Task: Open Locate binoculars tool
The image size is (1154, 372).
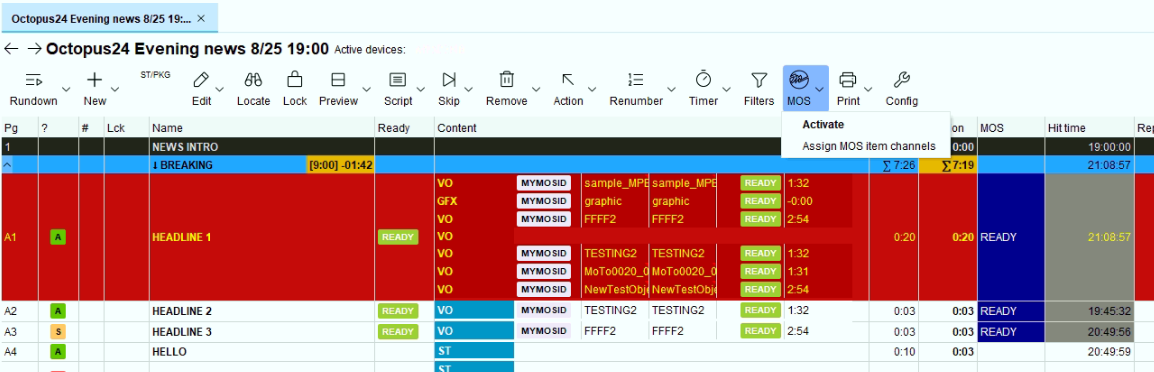Action: [x=253, y=80]
